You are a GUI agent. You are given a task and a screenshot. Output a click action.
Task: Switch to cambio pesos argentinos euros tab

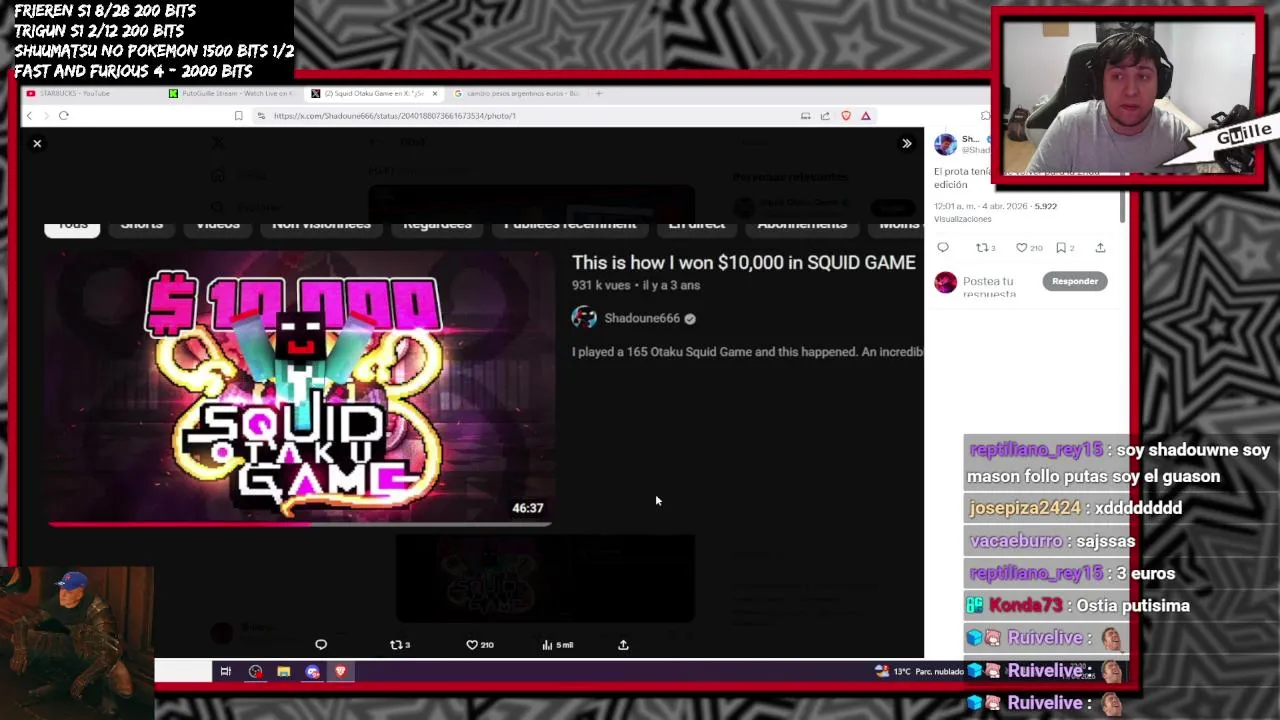pos(517,94)
